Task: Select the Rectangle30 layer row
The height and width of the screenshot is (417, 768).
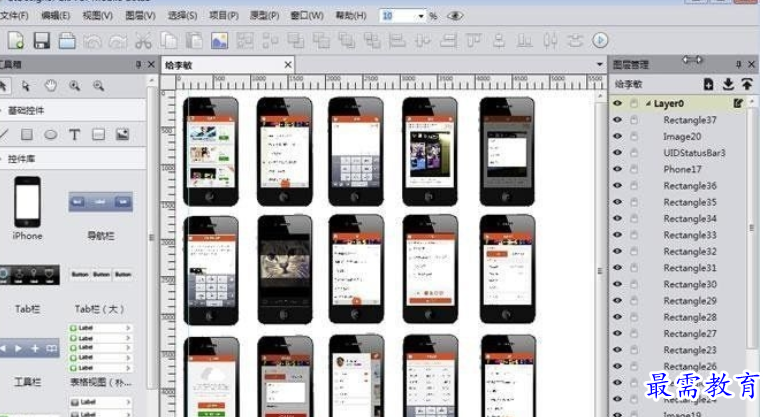Action: tap(678, 284)
